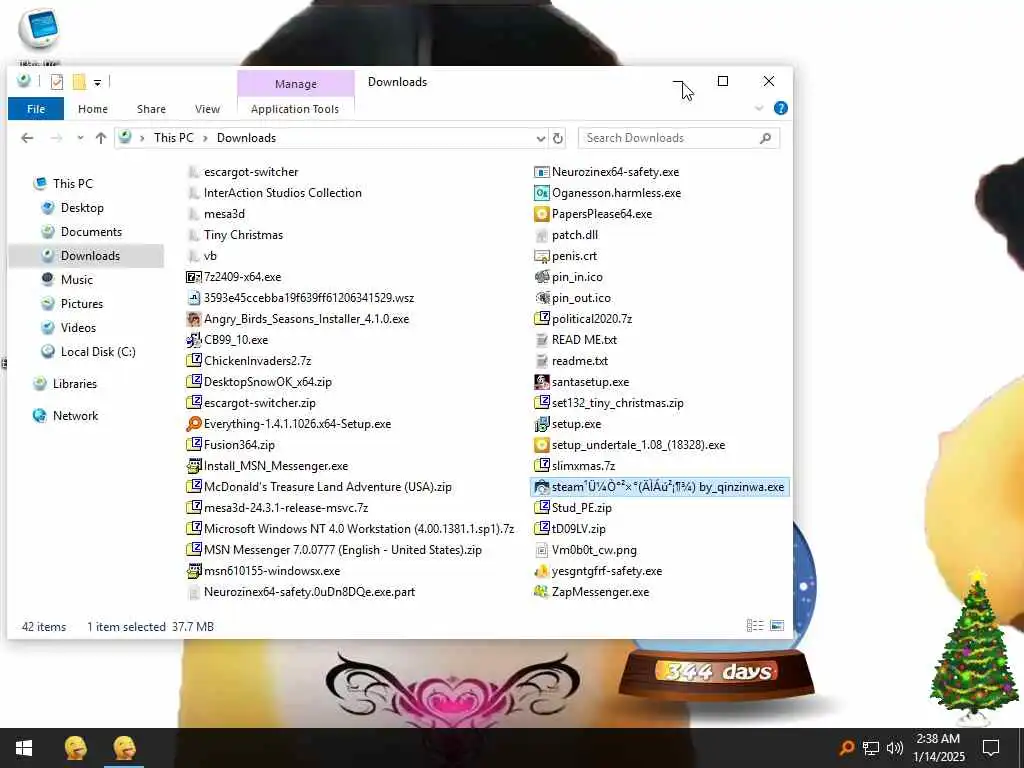Click the Neurozinex64-safety.exe icon

[x=541, y=172]
